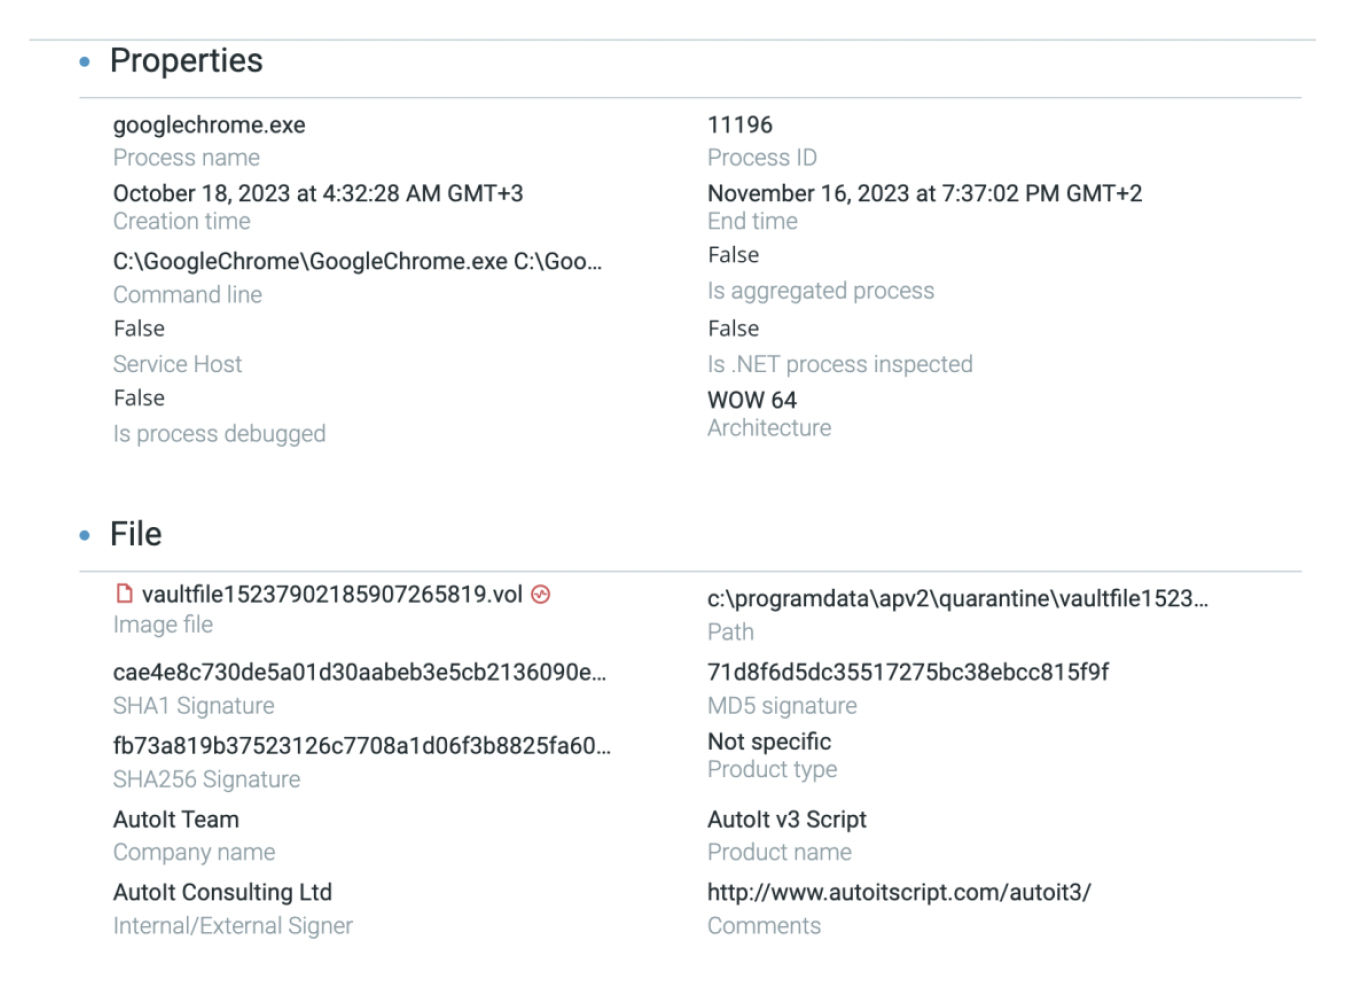Screen dimensions: 1360x992
Task: Click the AutoIt v3 Script product name
Action: [x=787, y=820]
